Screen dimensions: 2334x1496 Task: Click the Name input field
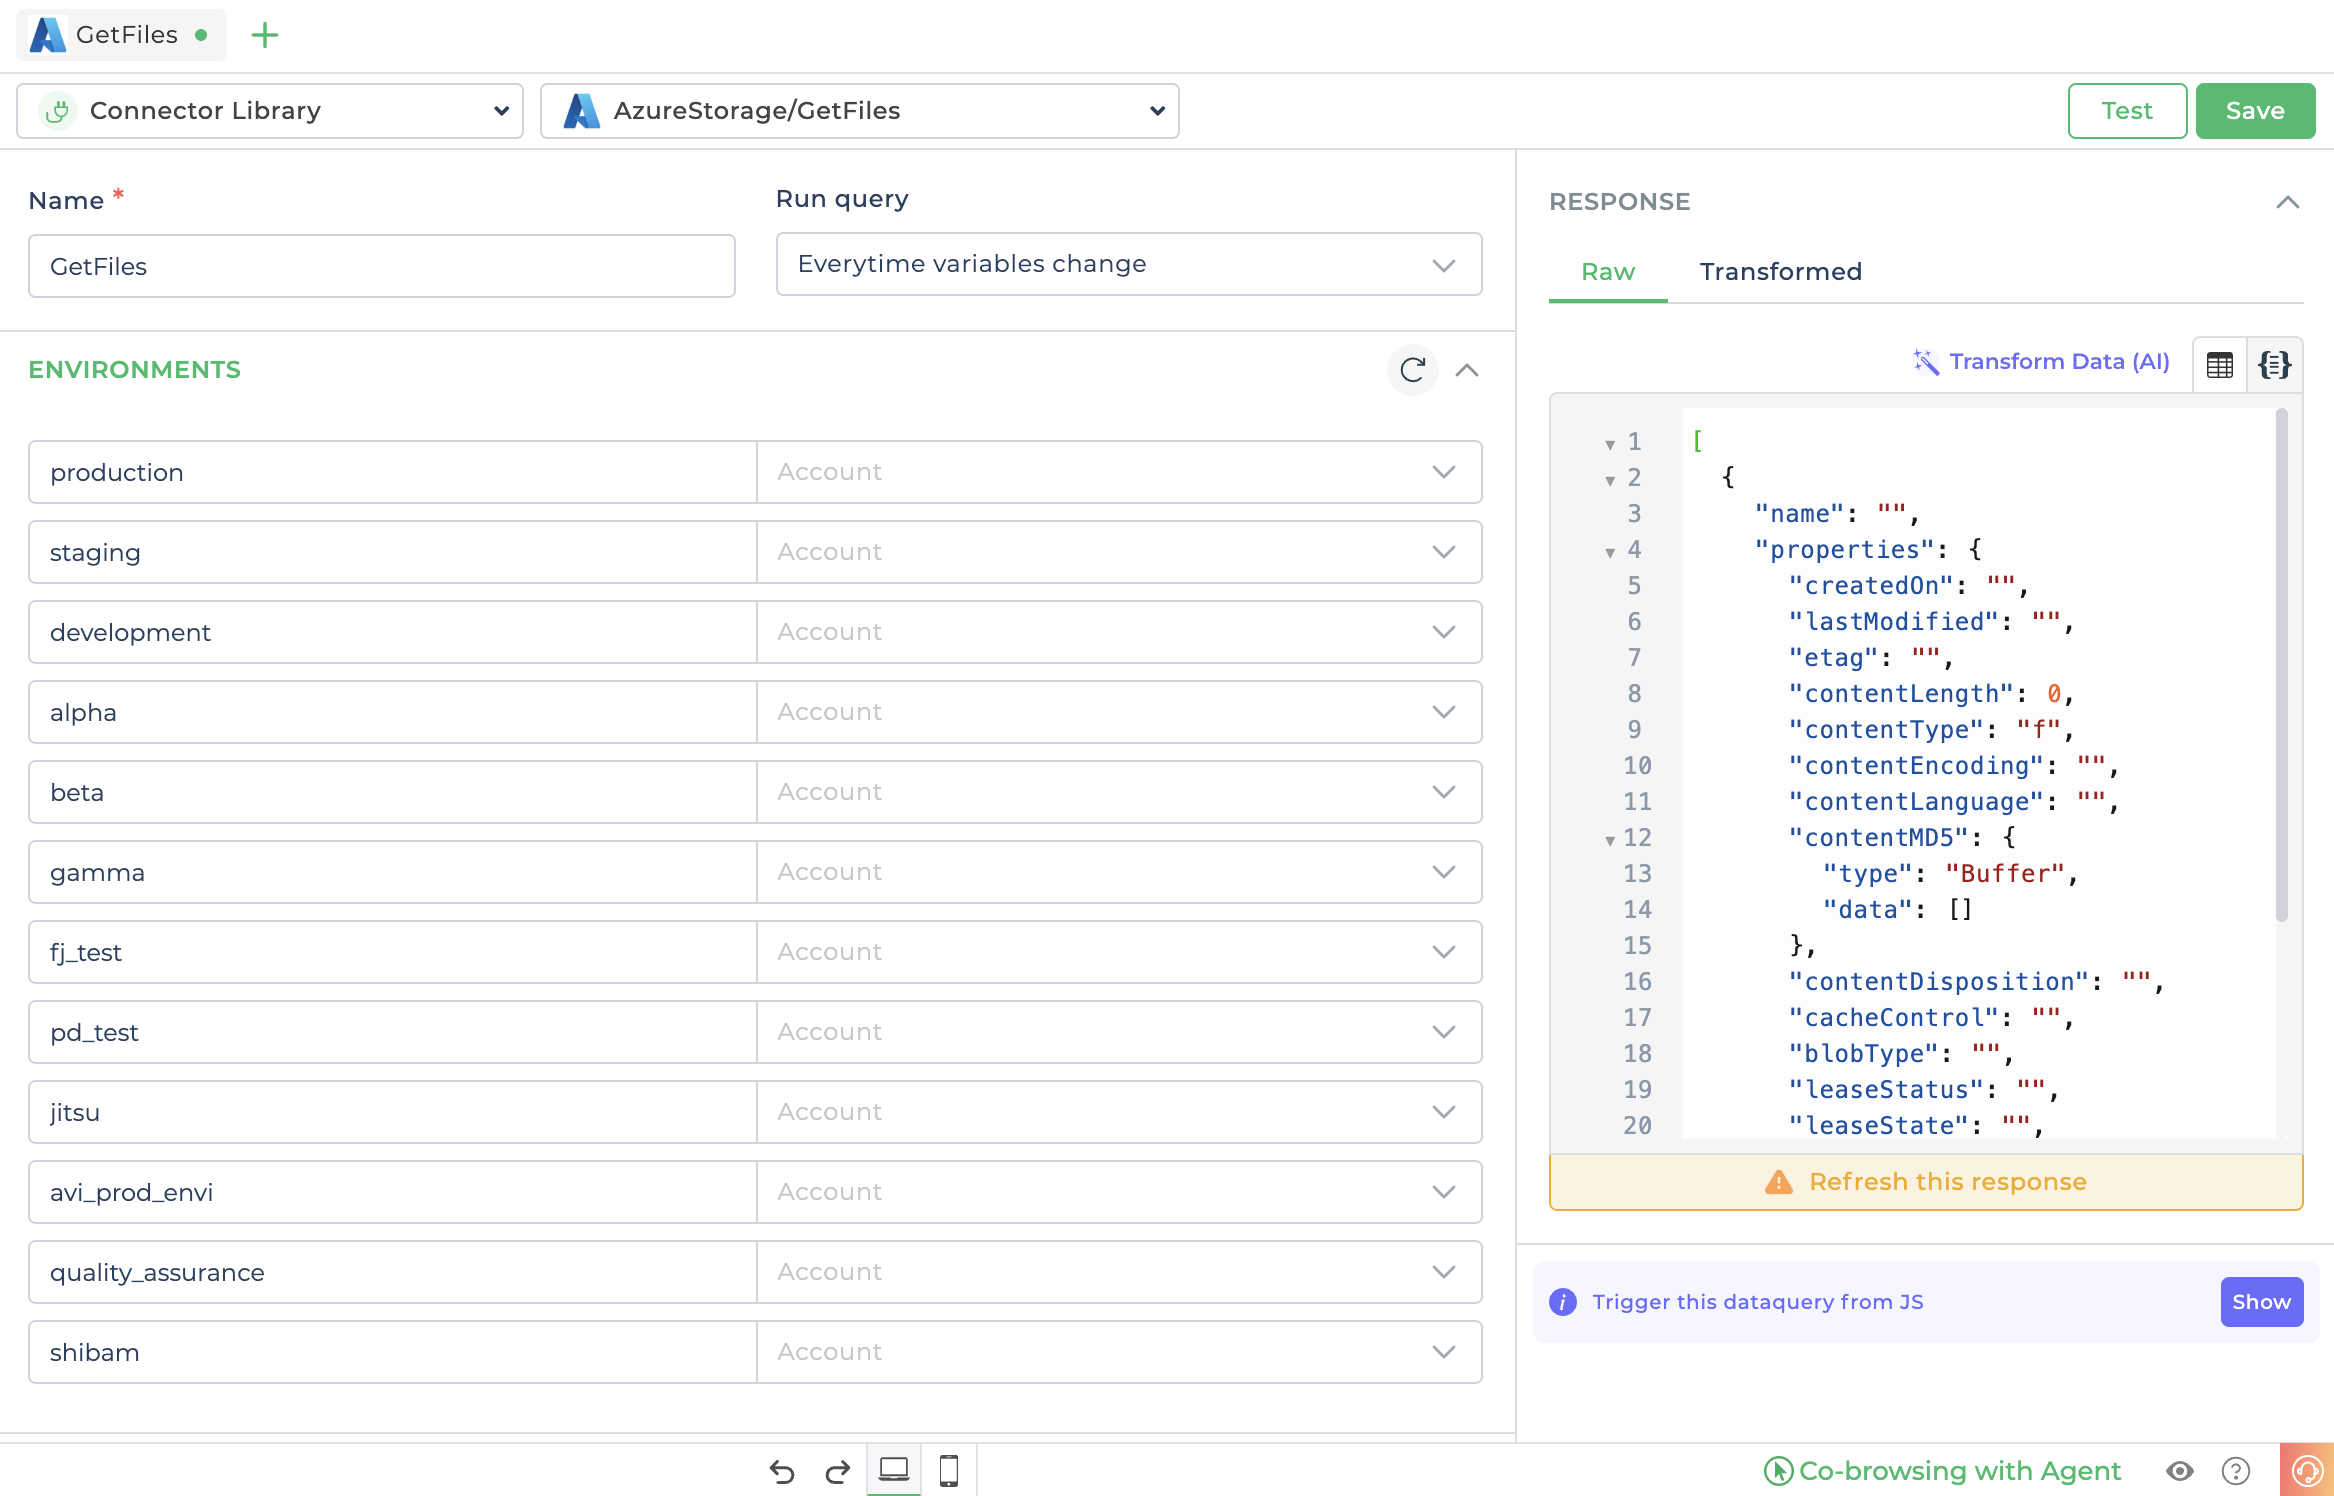(382, 266)
